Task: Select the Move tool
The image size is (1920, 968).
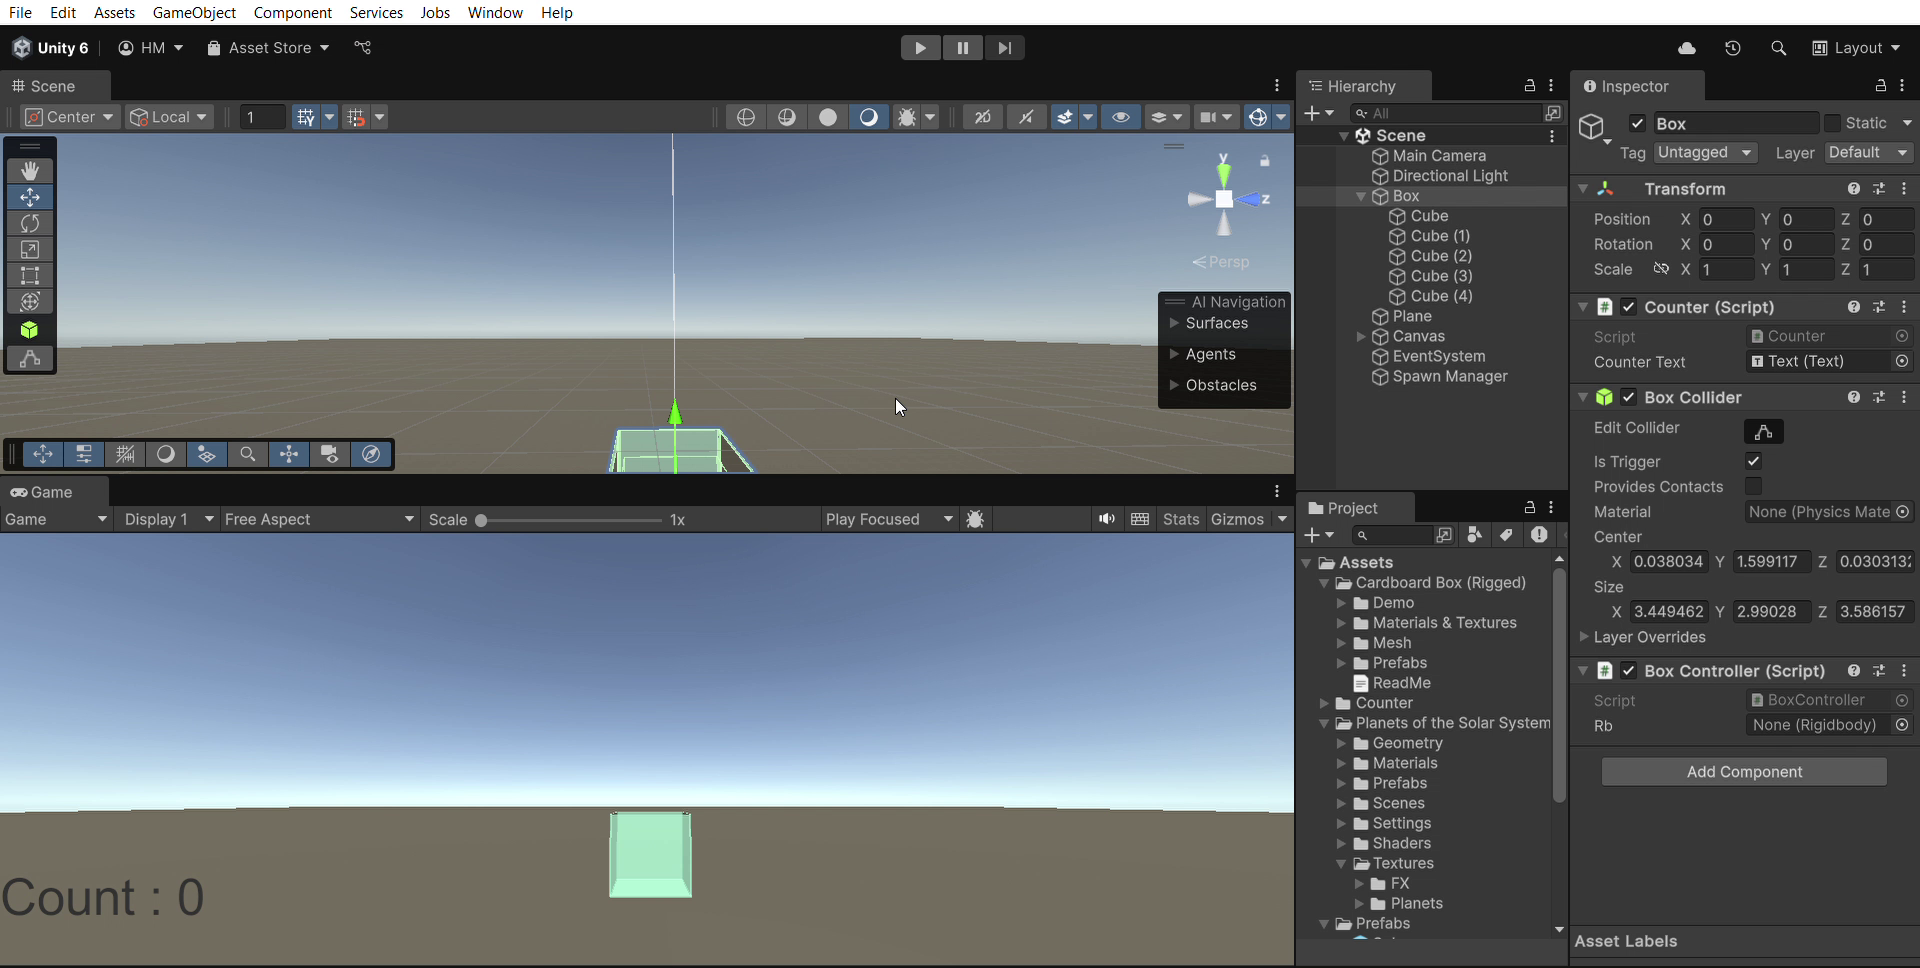Action: point(29,197)
